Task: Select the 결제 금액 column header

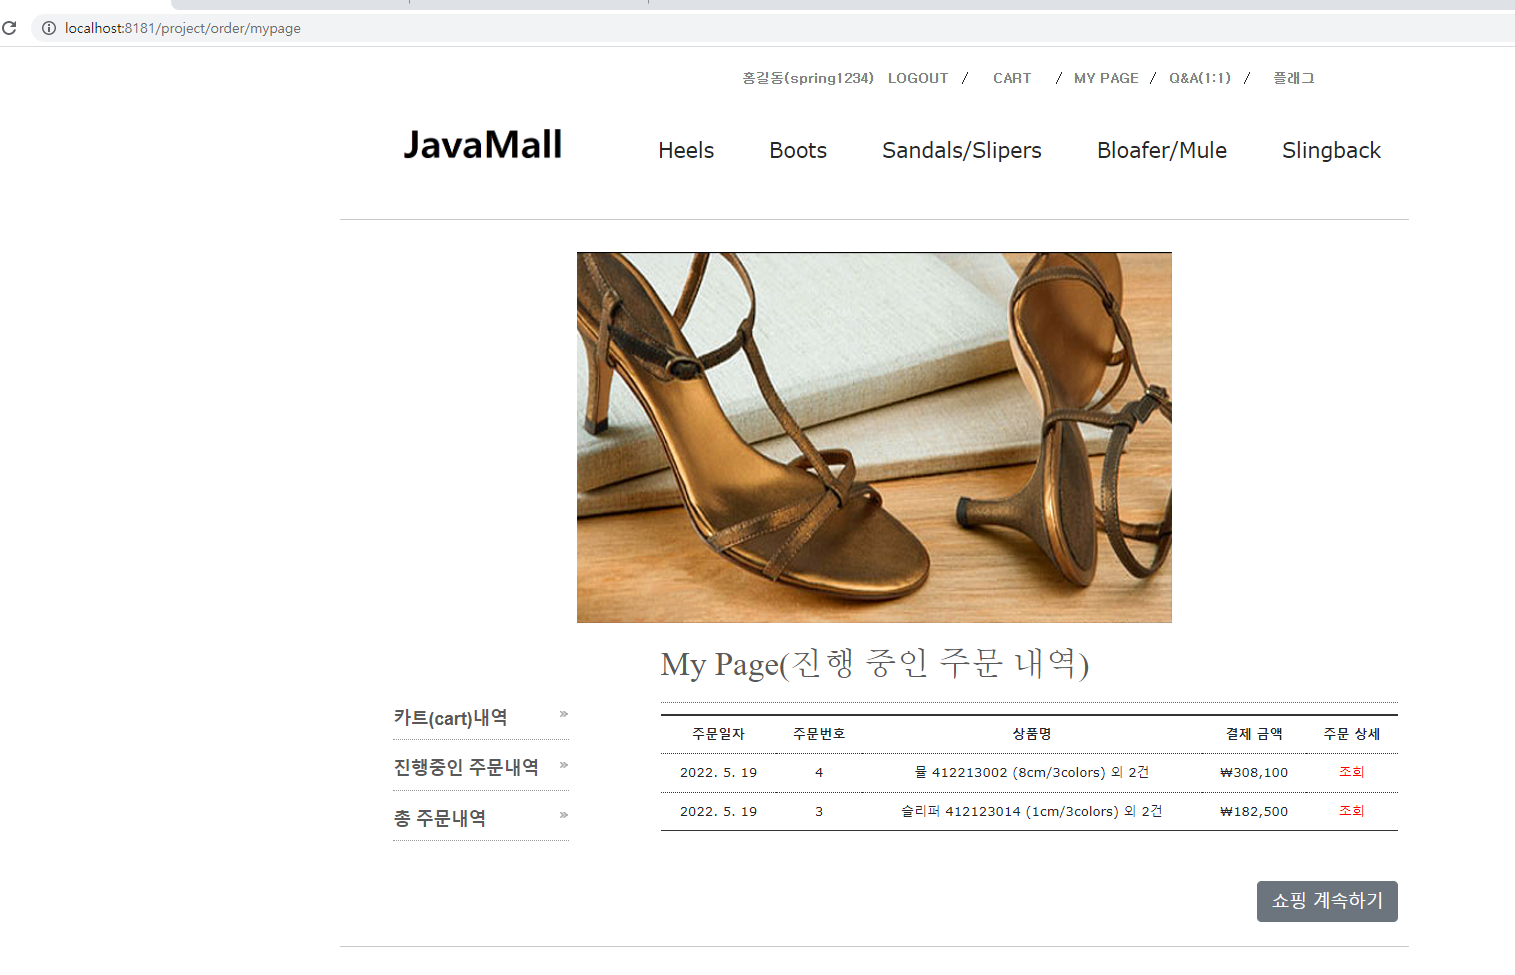Action: coord(1254,733)
